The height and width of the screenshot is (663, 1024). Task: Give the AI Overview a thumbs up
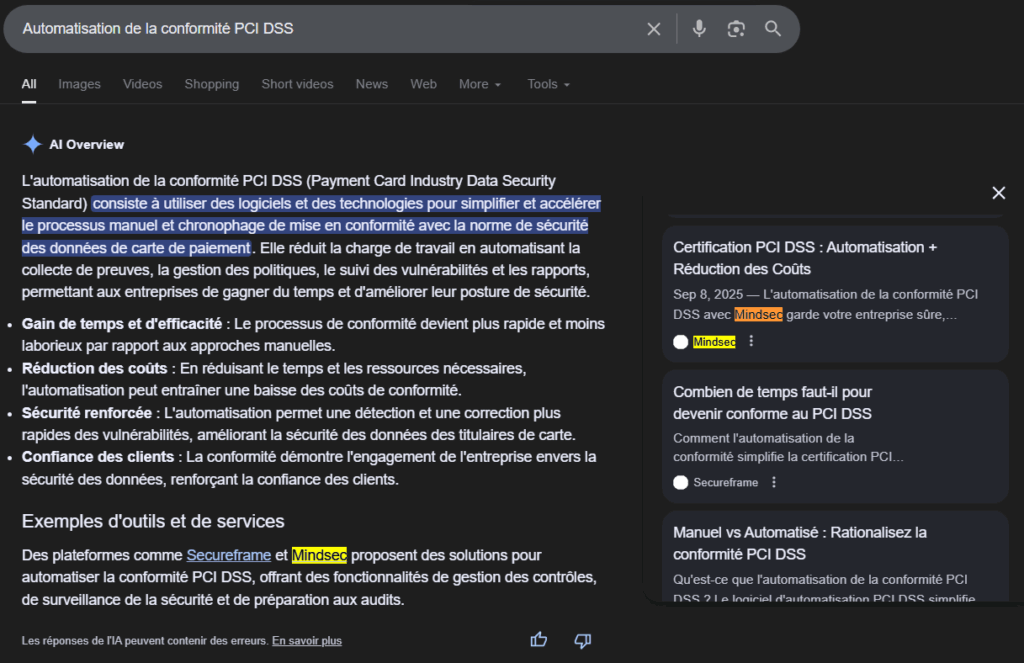(x=538, y=639)
